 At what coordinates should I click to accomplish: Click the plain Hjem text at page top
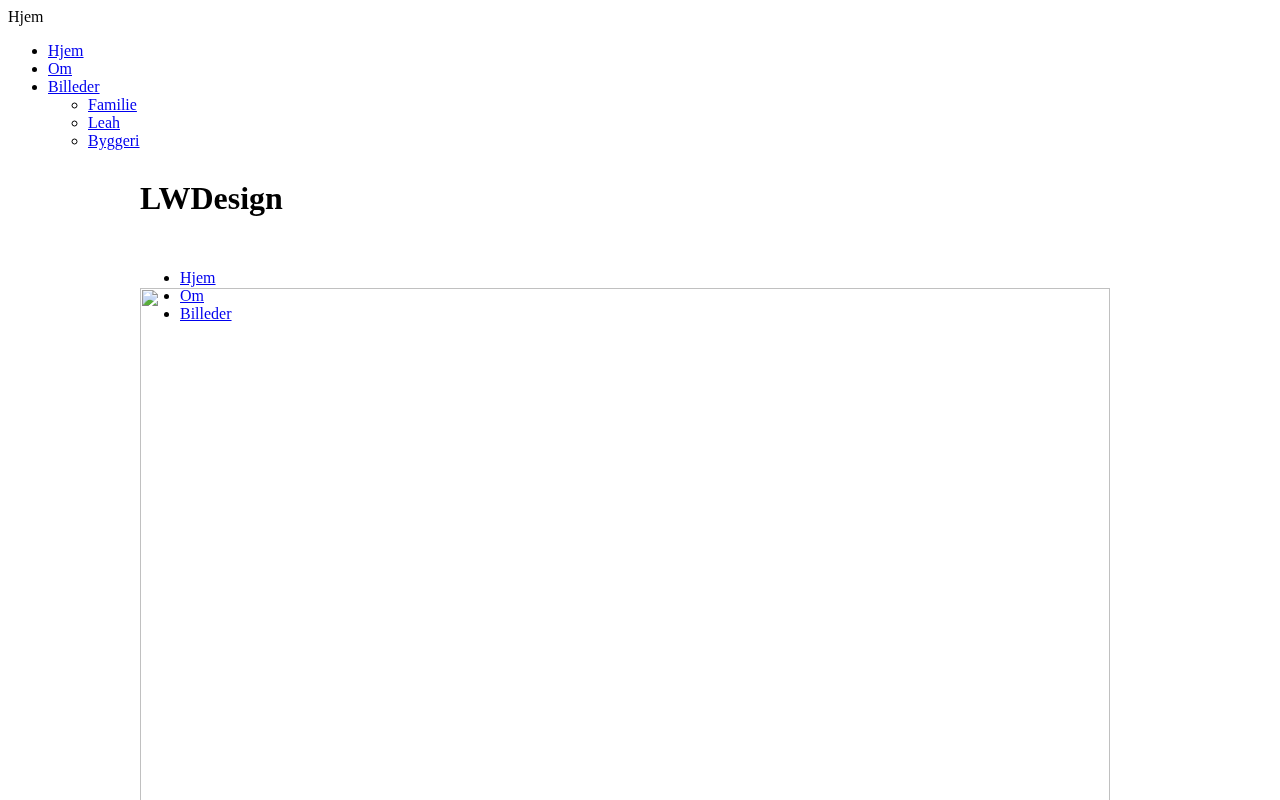pos(26,17)
